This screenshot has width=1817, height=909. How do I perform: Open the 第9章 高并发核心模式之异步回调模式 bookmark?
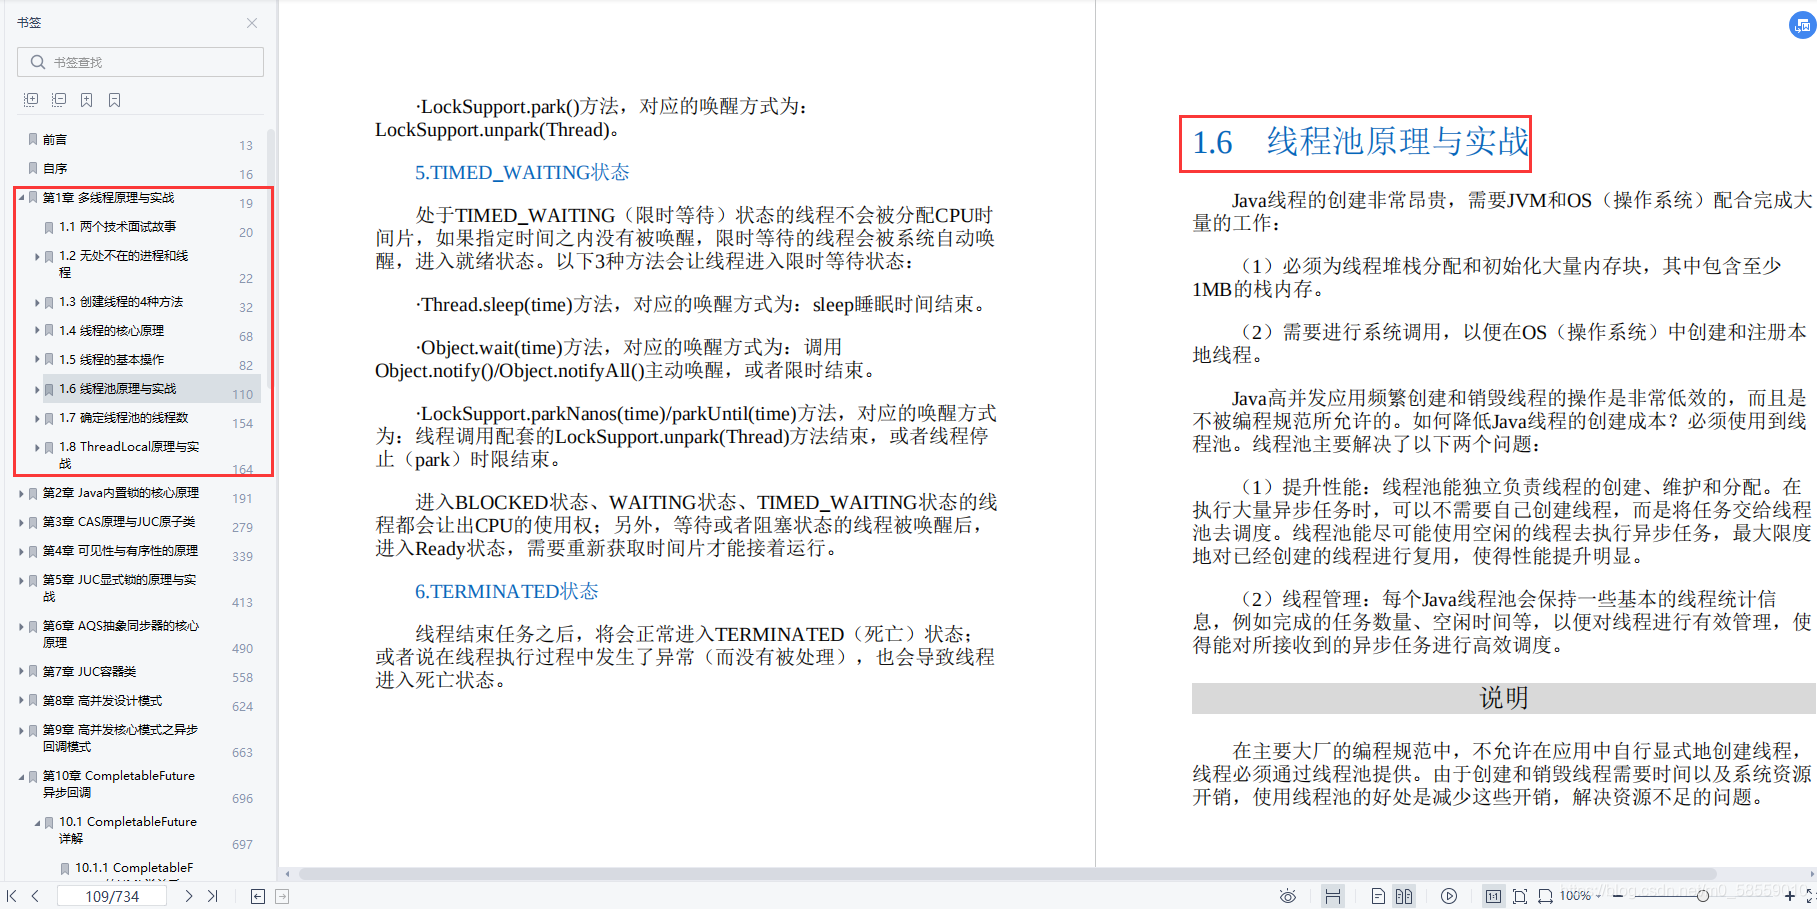[x=120, y=738]
